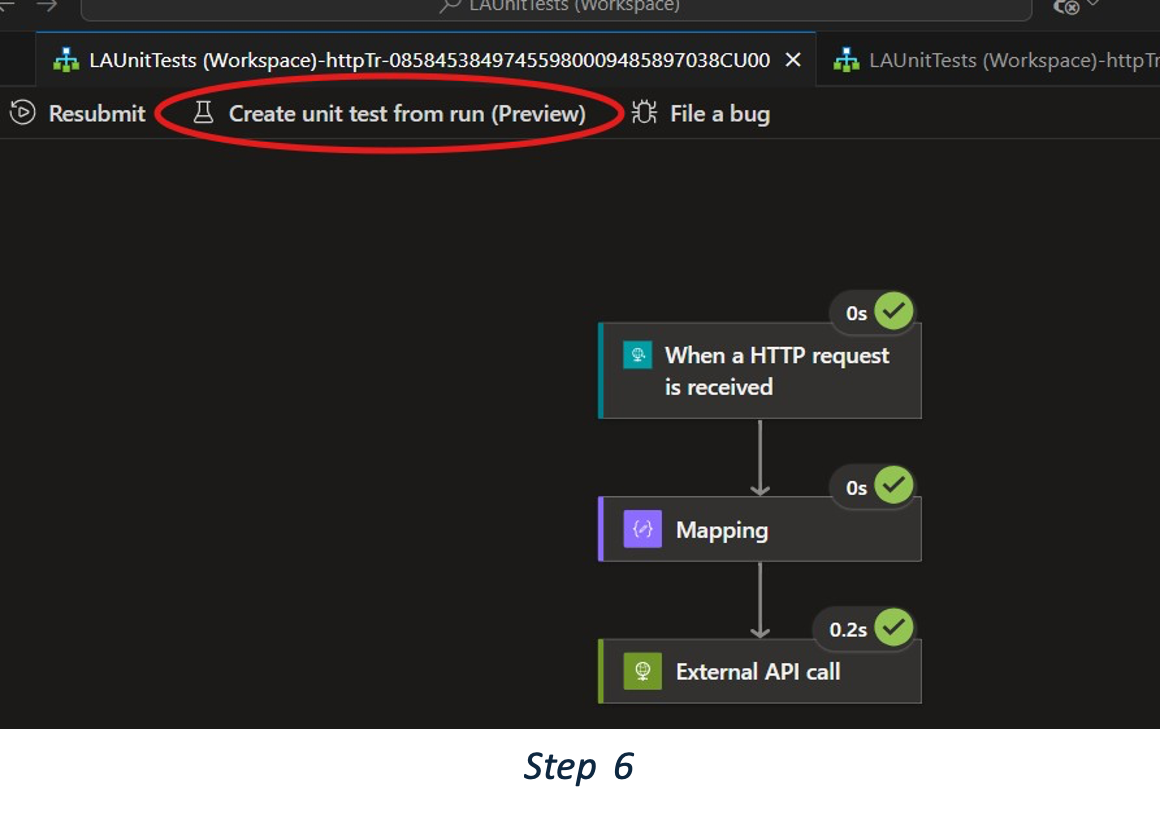Screen dimensions: 1168x815
Task: Click the bug icon beside File a bug
Action: [645, 113]
